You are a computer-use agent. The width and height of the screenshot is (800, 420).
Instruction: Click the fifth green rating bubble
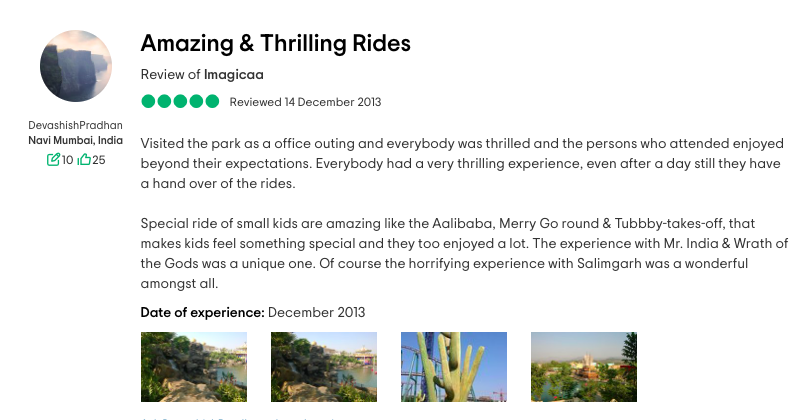tap(212, 102)
